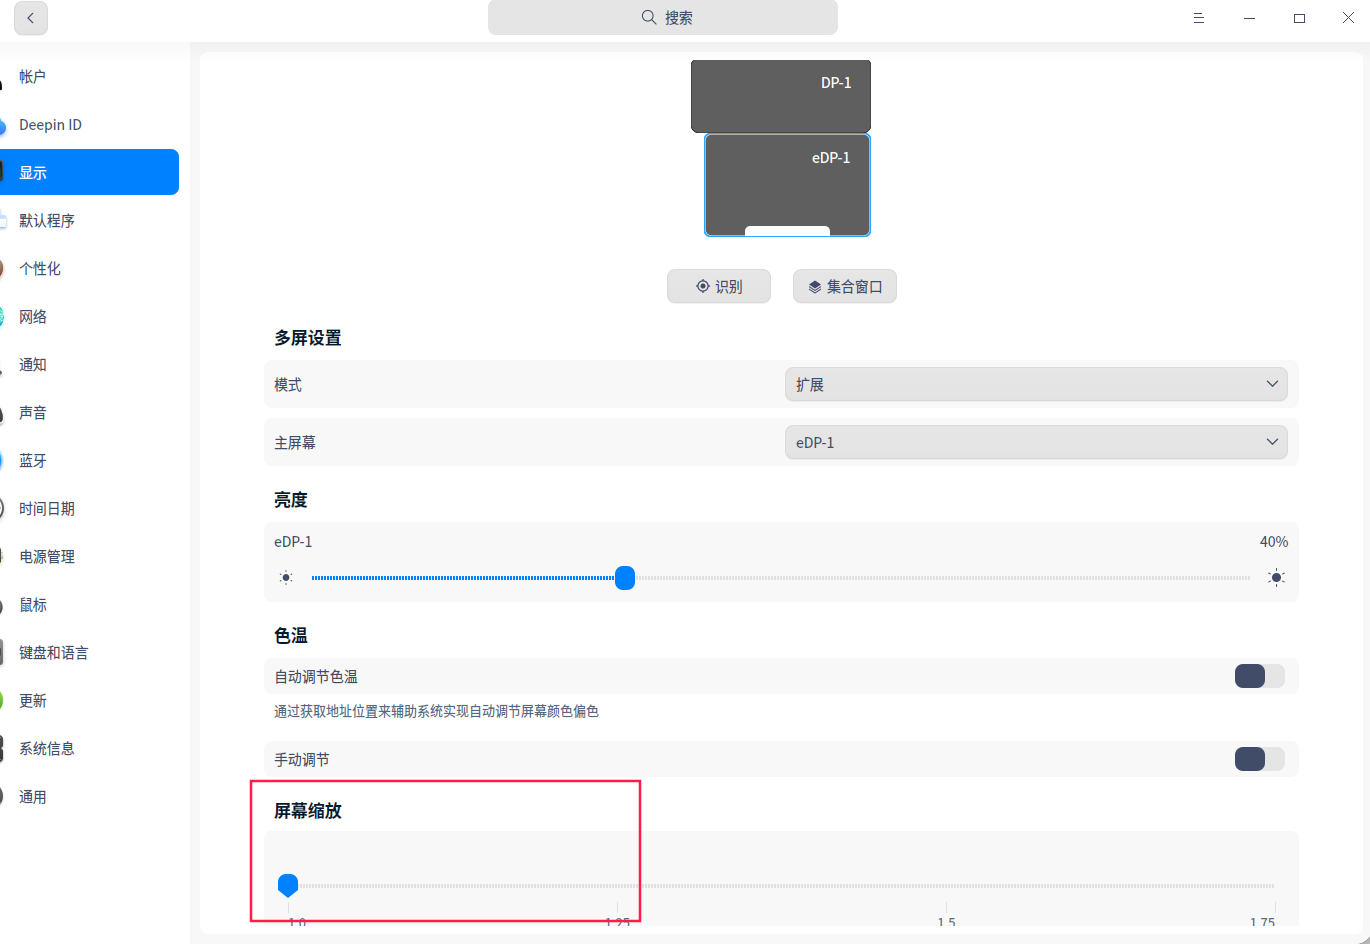Open 通知 settings
Image resolution: width=1370 pixels, height=944 pixels.
89,365
